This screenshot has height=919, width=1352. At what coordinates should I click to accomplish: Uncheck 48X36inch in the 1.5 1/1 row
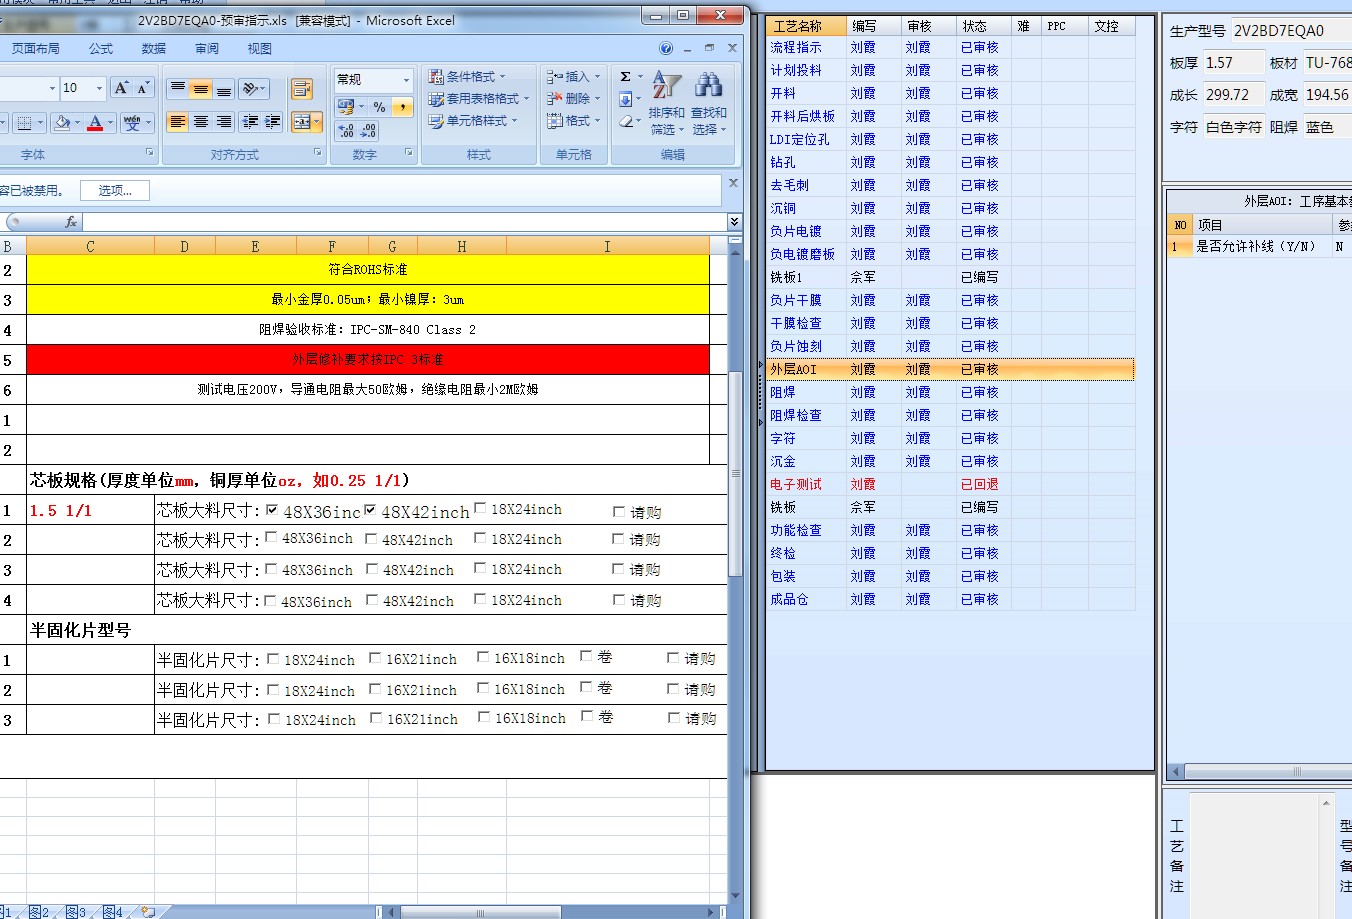pos(272,510)
